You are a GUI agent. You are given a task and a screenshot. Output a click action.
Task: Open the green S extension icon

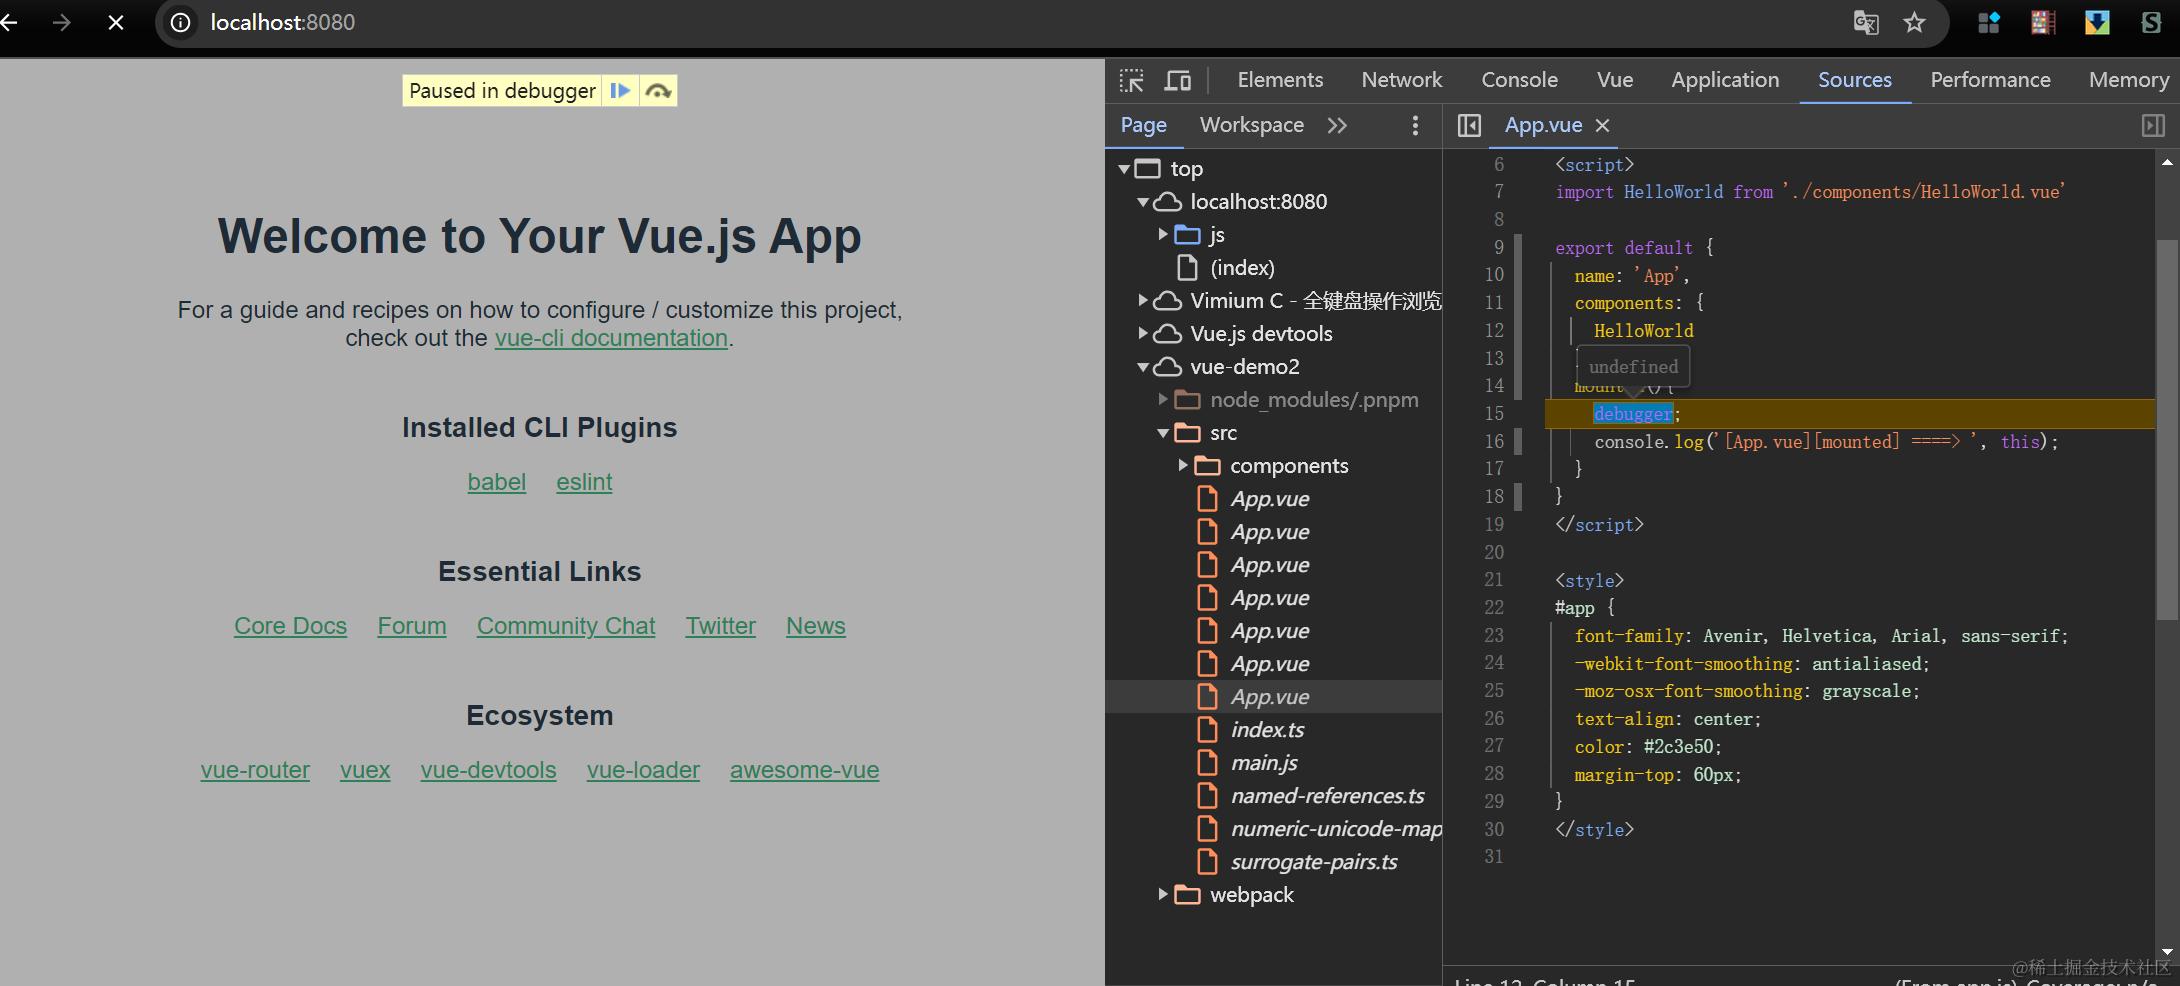coord(2151,22)
